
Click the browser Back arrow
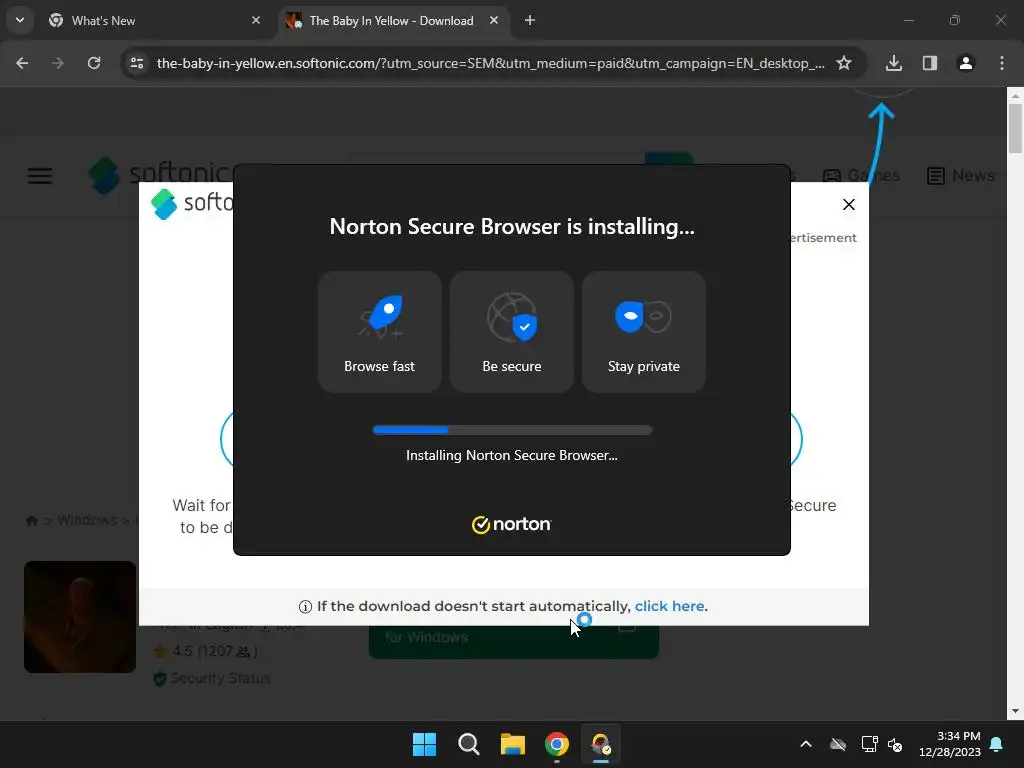tap(22, 63)
